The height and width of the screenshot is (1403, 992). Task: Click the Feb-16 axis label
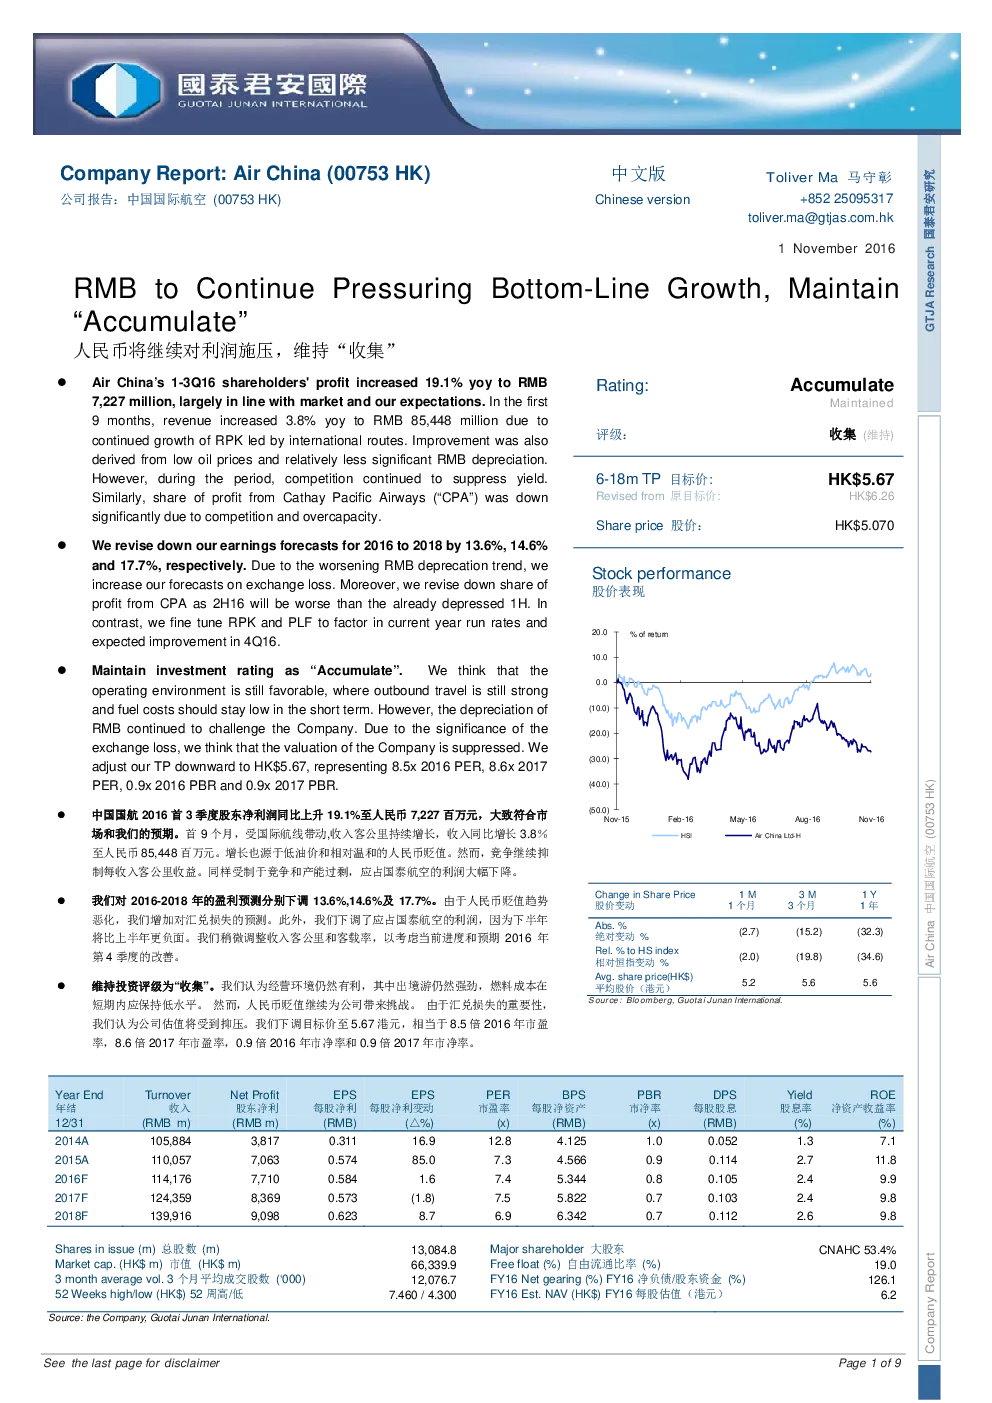pyautogui.click(x=681, y=820)
